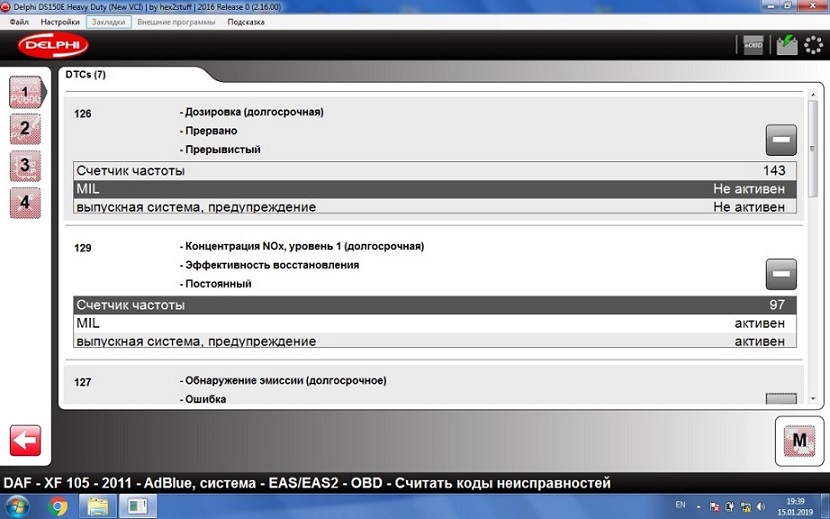This screenshot has height=519, width=830.
Task: Open the Настройки menu
Action: coord(60,22)
